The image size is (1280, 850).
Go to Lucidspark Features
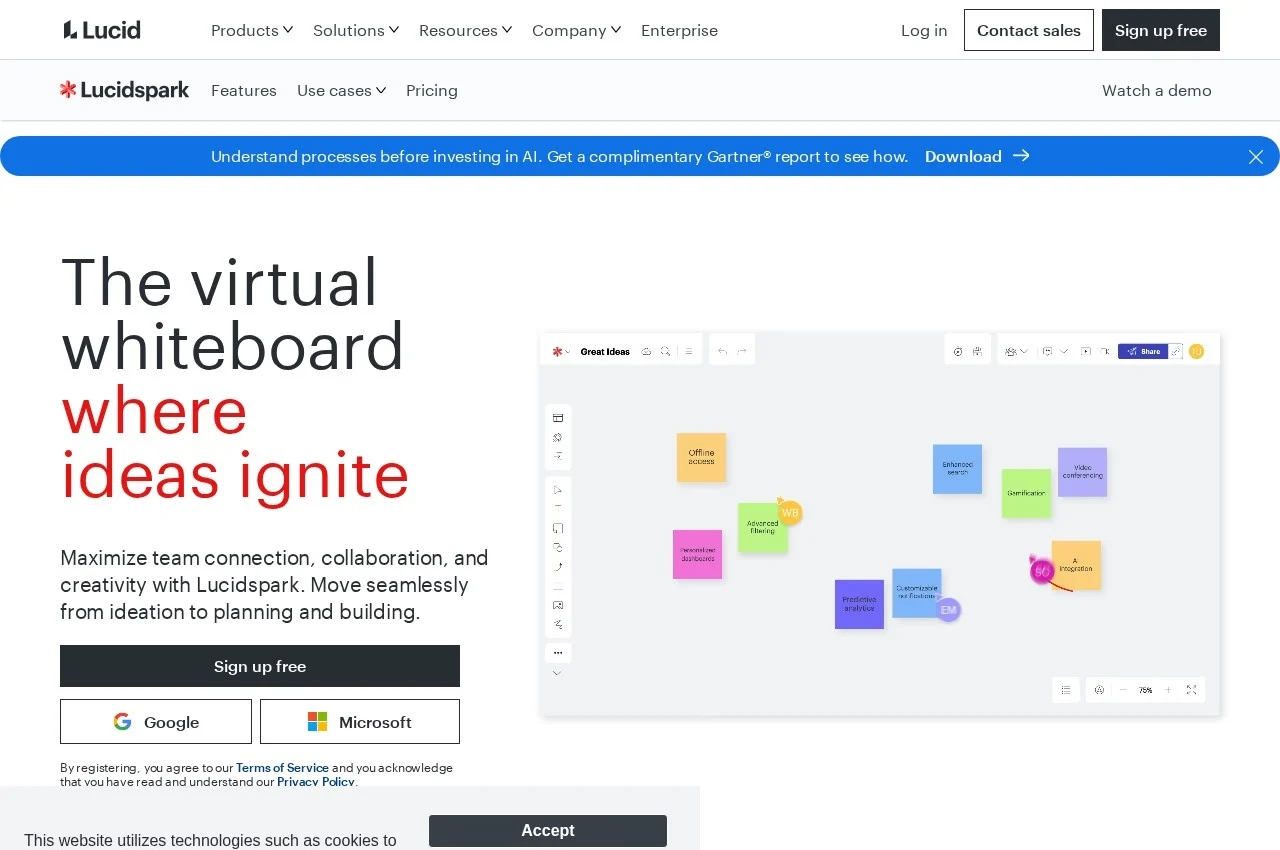pyautogui.click(x=244, y=90)
